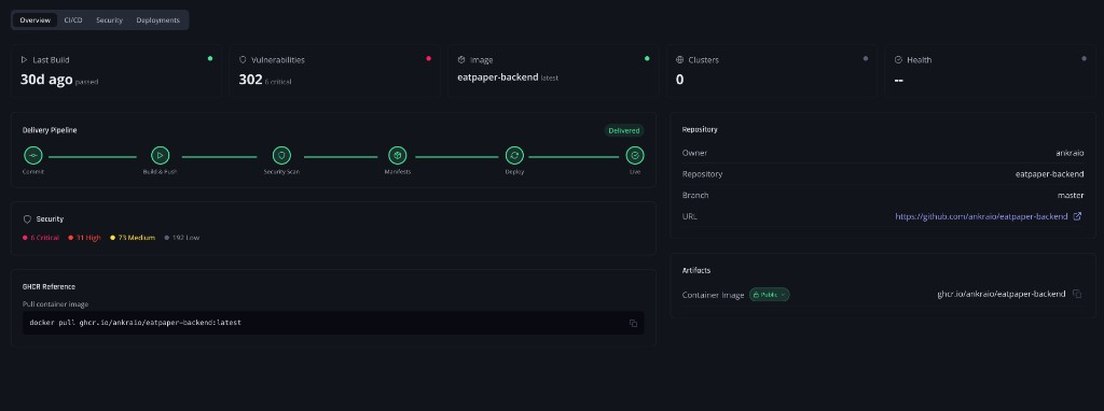This screenshot has width=1104, height=411.
Task: Click the Health check icon
Action: click(x=898, y=60)
